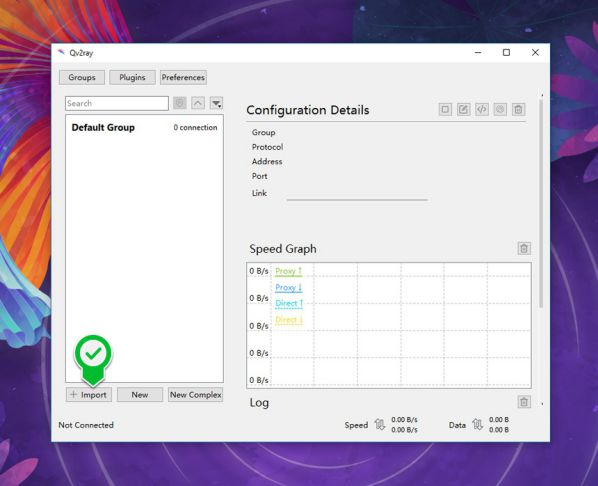The width and height of the screenshot is (598, 486).
Task: Close the Qv2ray window
Action: click(535, 53)
